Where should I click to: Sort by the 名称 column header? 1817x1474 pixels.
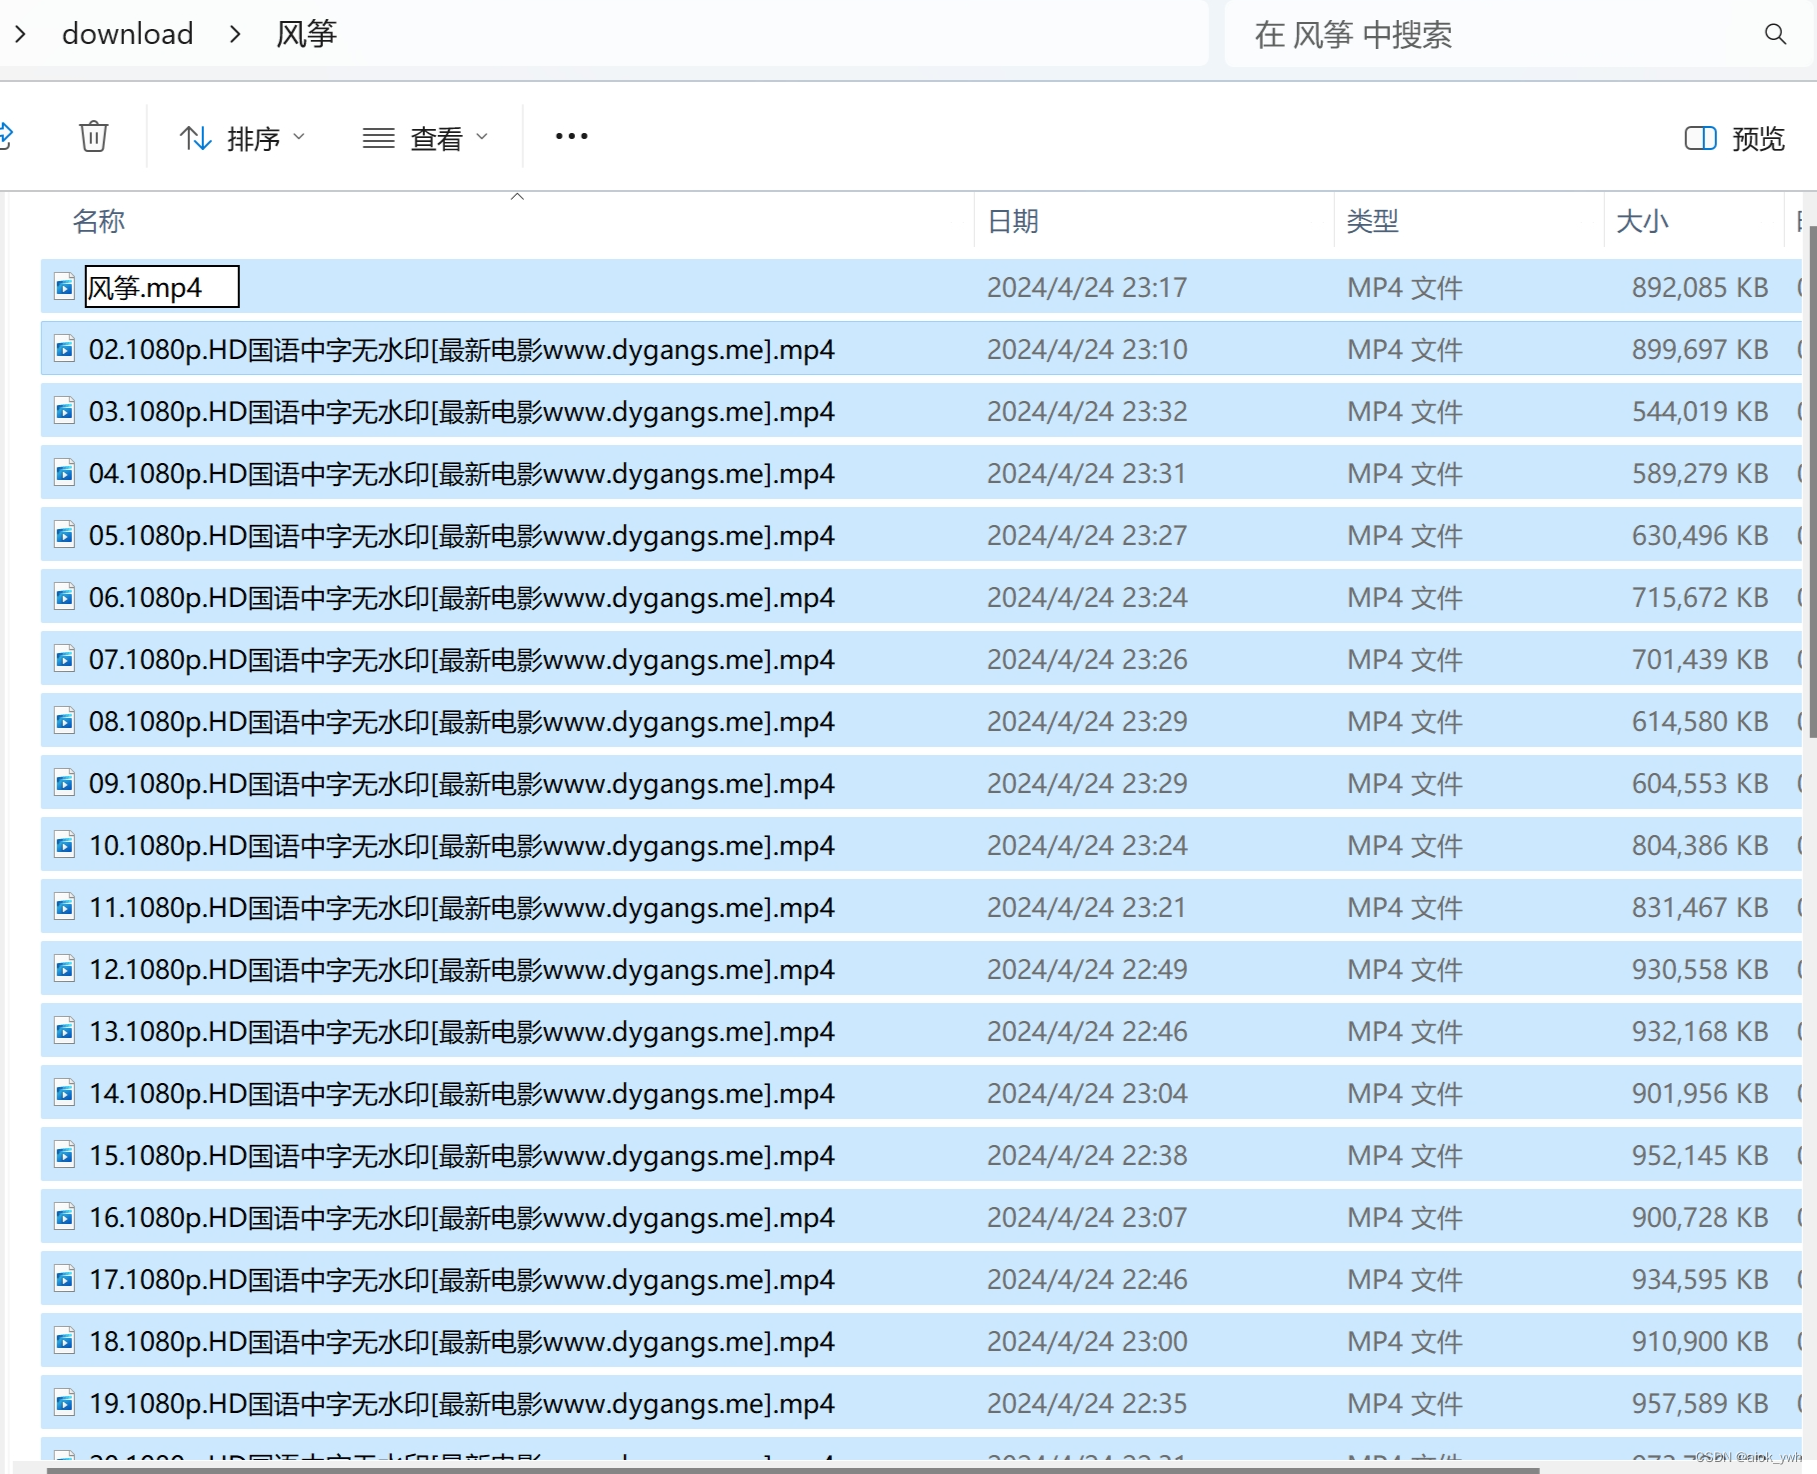coord(99,221)
